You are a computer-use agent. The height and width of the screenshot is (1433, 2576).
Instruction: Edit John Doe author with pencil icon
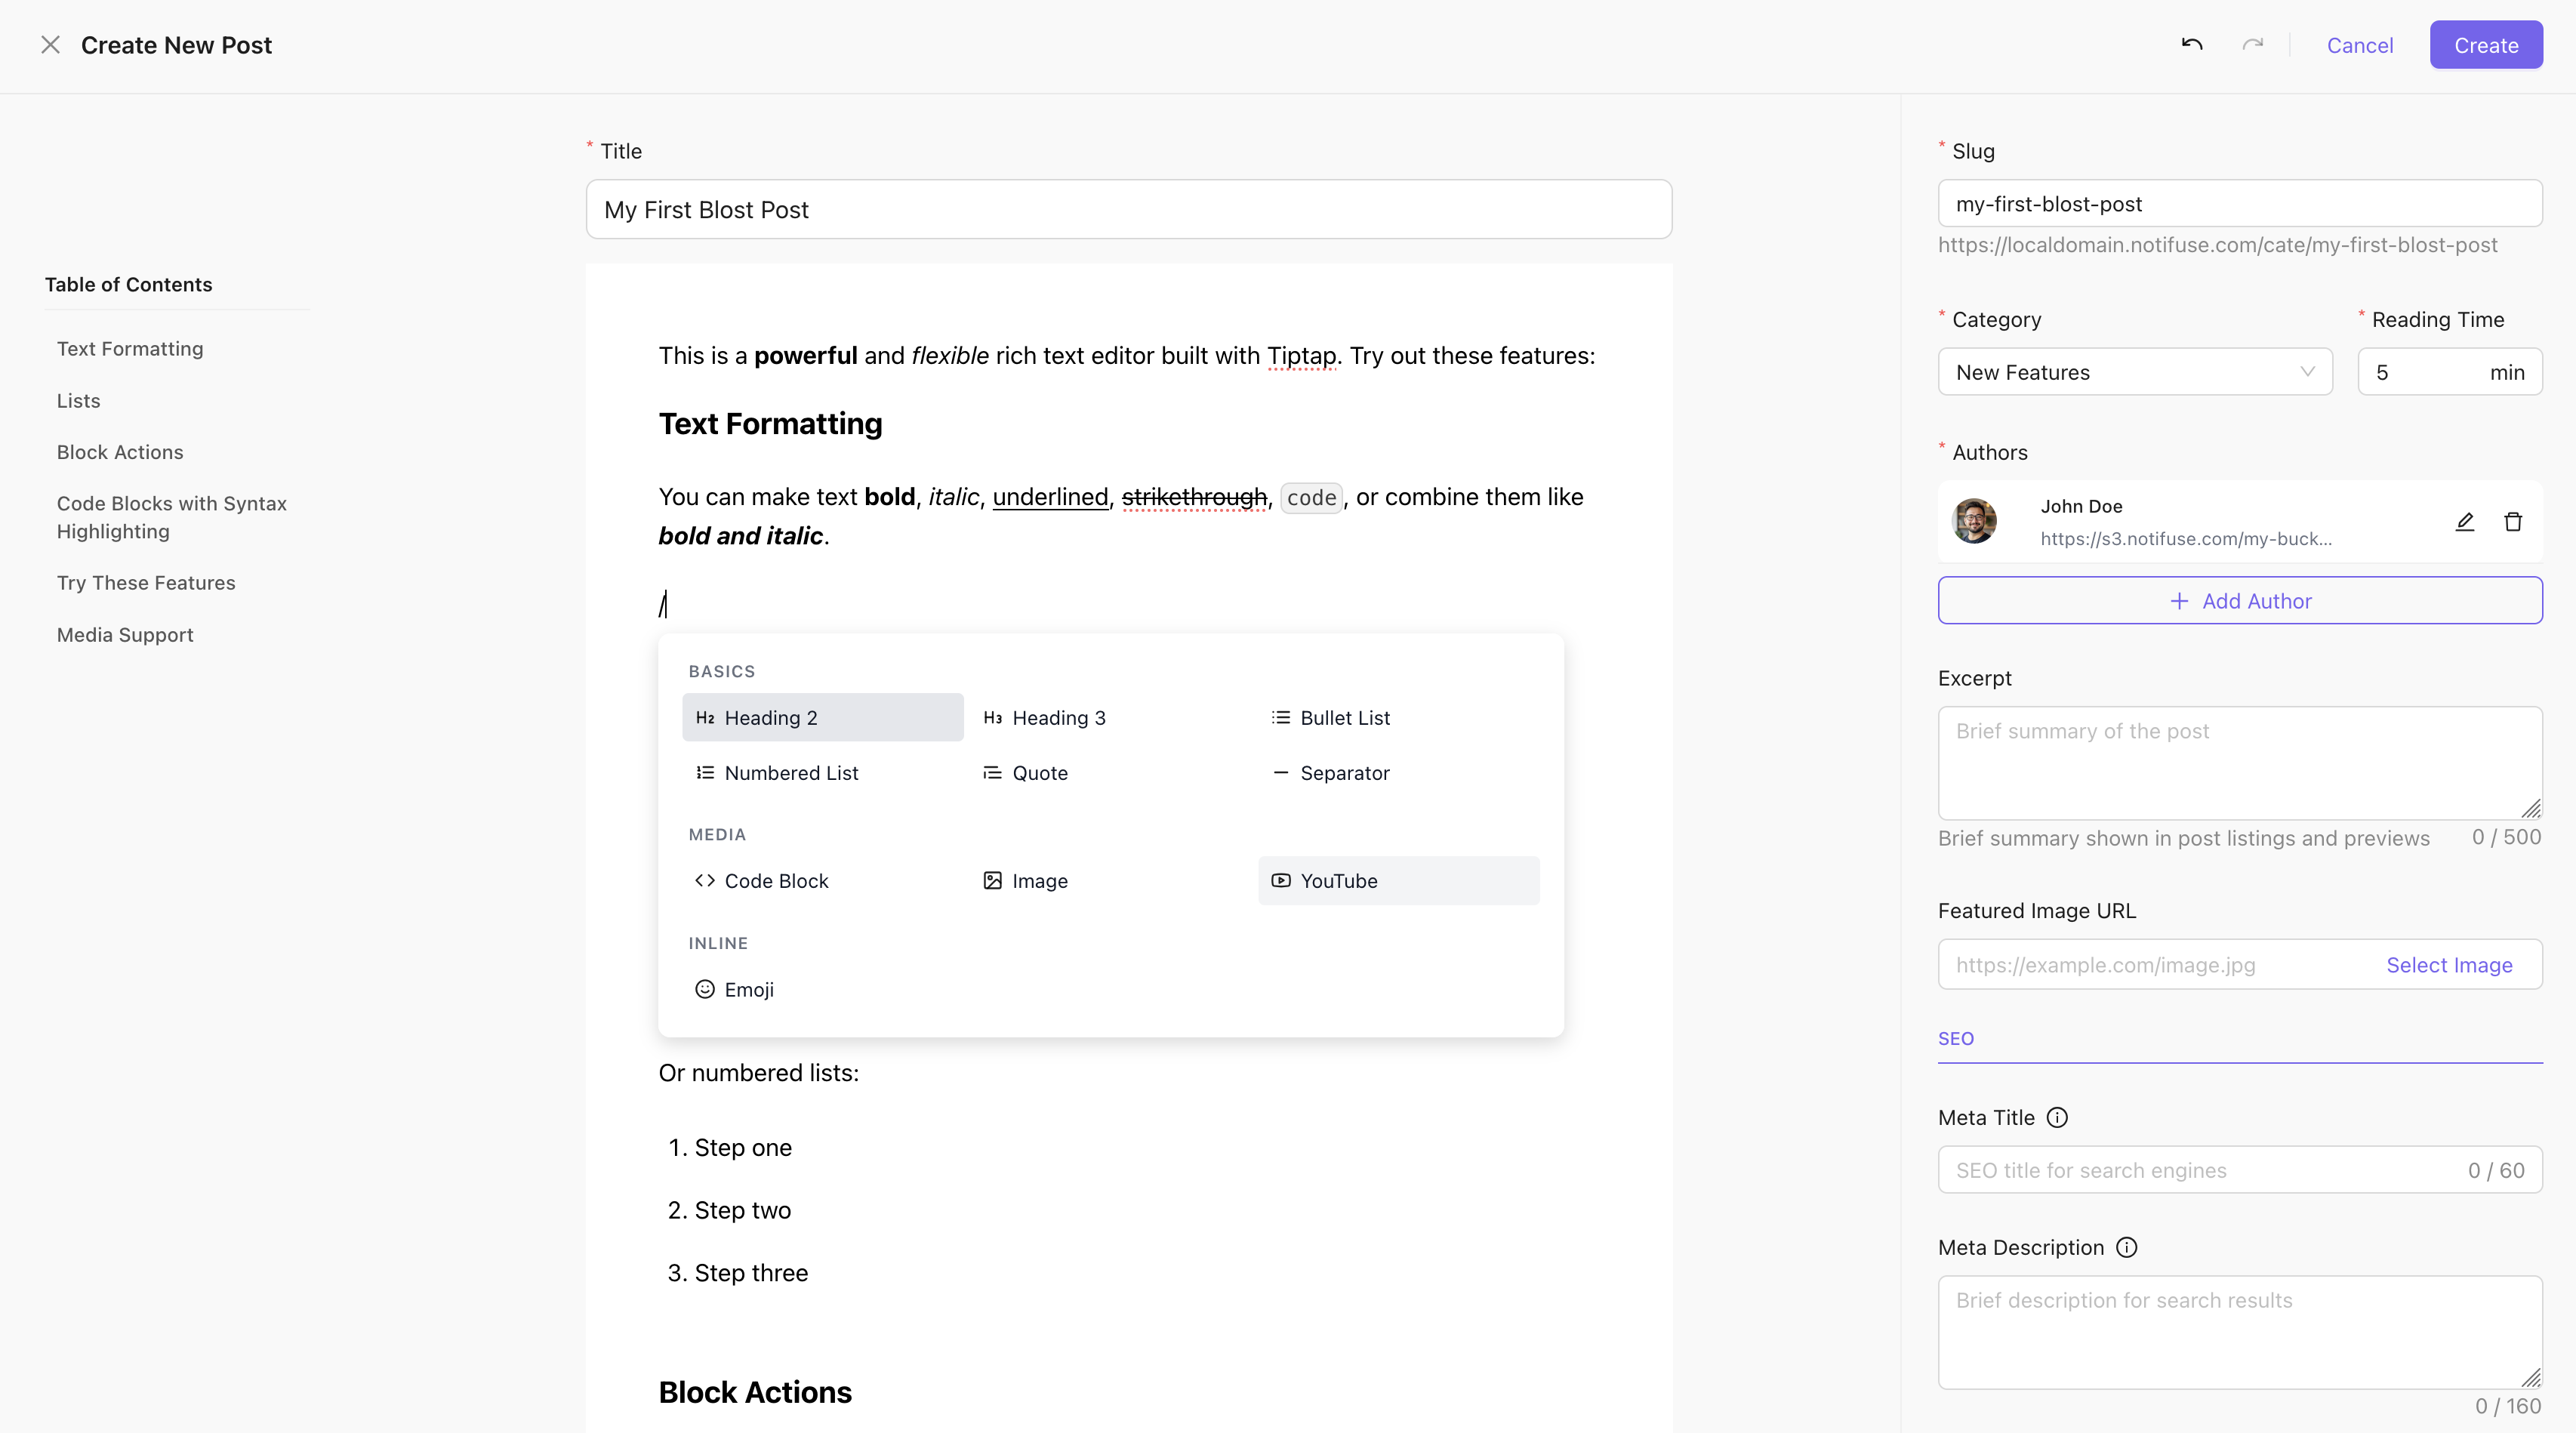pos(2464,521)
